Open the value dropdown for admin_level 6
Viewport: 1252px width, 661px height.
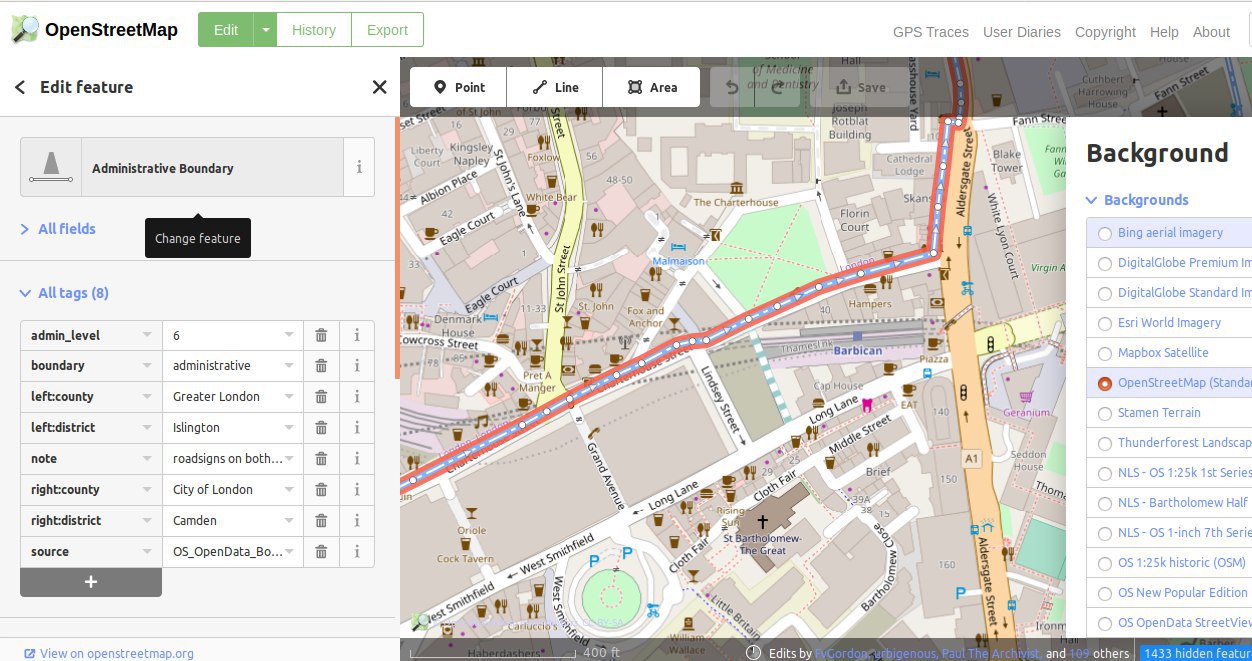click(x=289, y=335)
